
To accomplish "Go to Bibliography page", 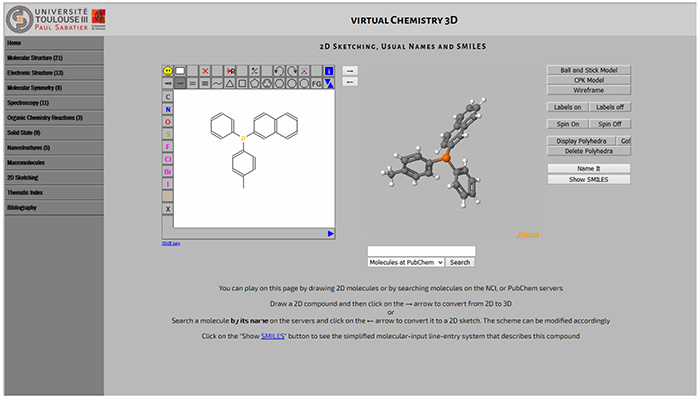I will pos(52,207).
